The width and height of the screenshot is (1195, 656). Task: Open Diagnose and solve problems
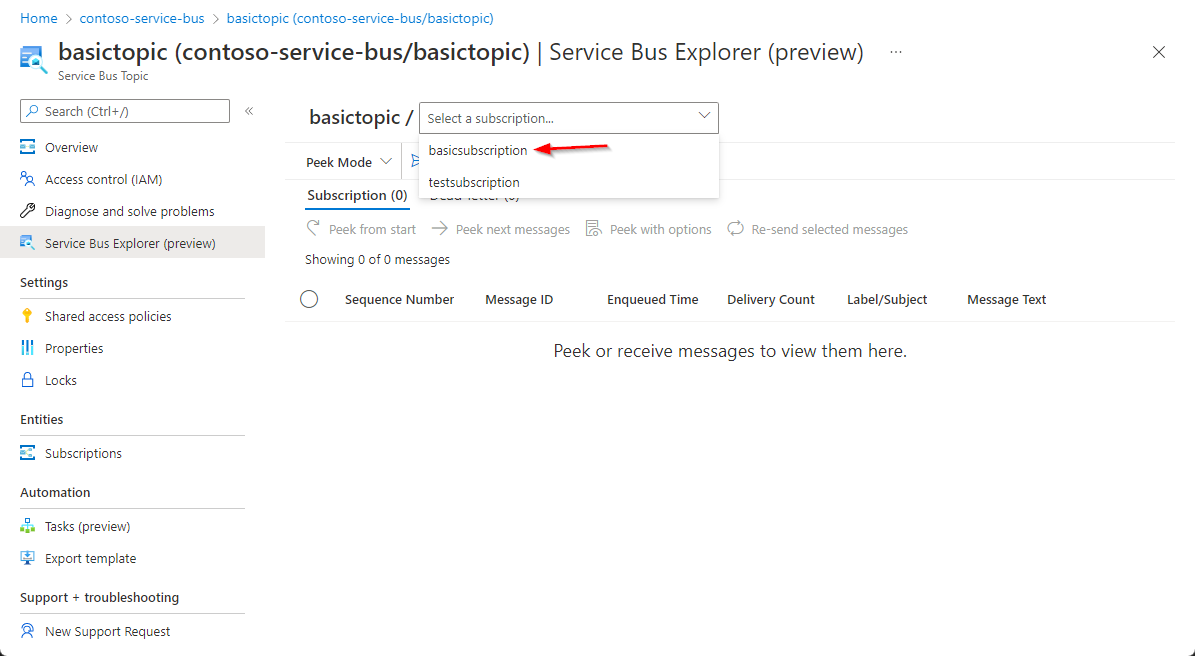tap(130, 211)
